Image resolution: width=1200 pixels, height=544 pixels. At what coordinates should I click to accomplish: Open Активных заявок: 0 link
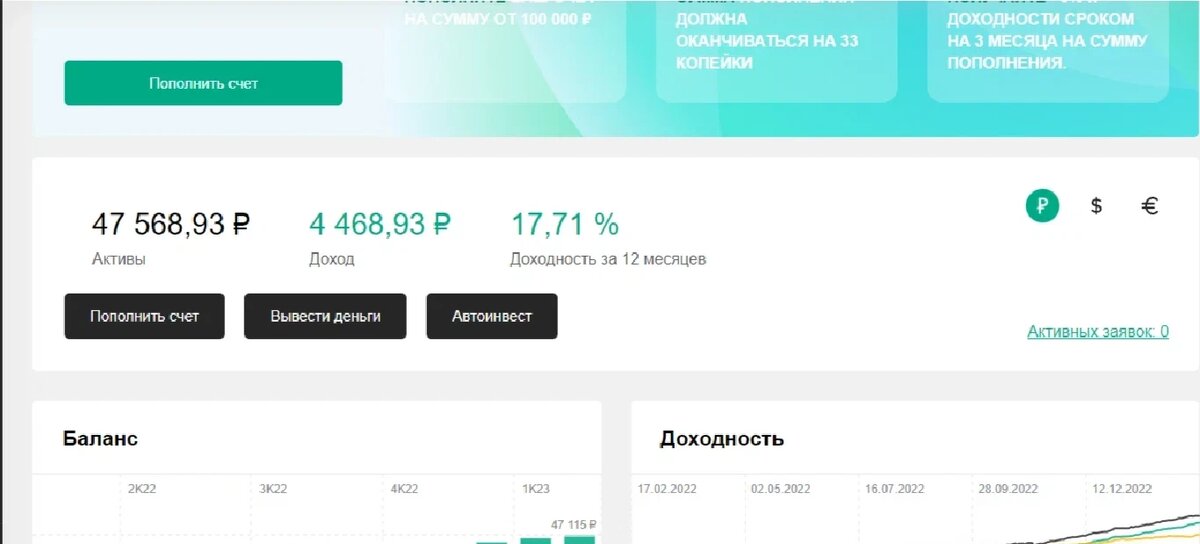point(1098,332)
